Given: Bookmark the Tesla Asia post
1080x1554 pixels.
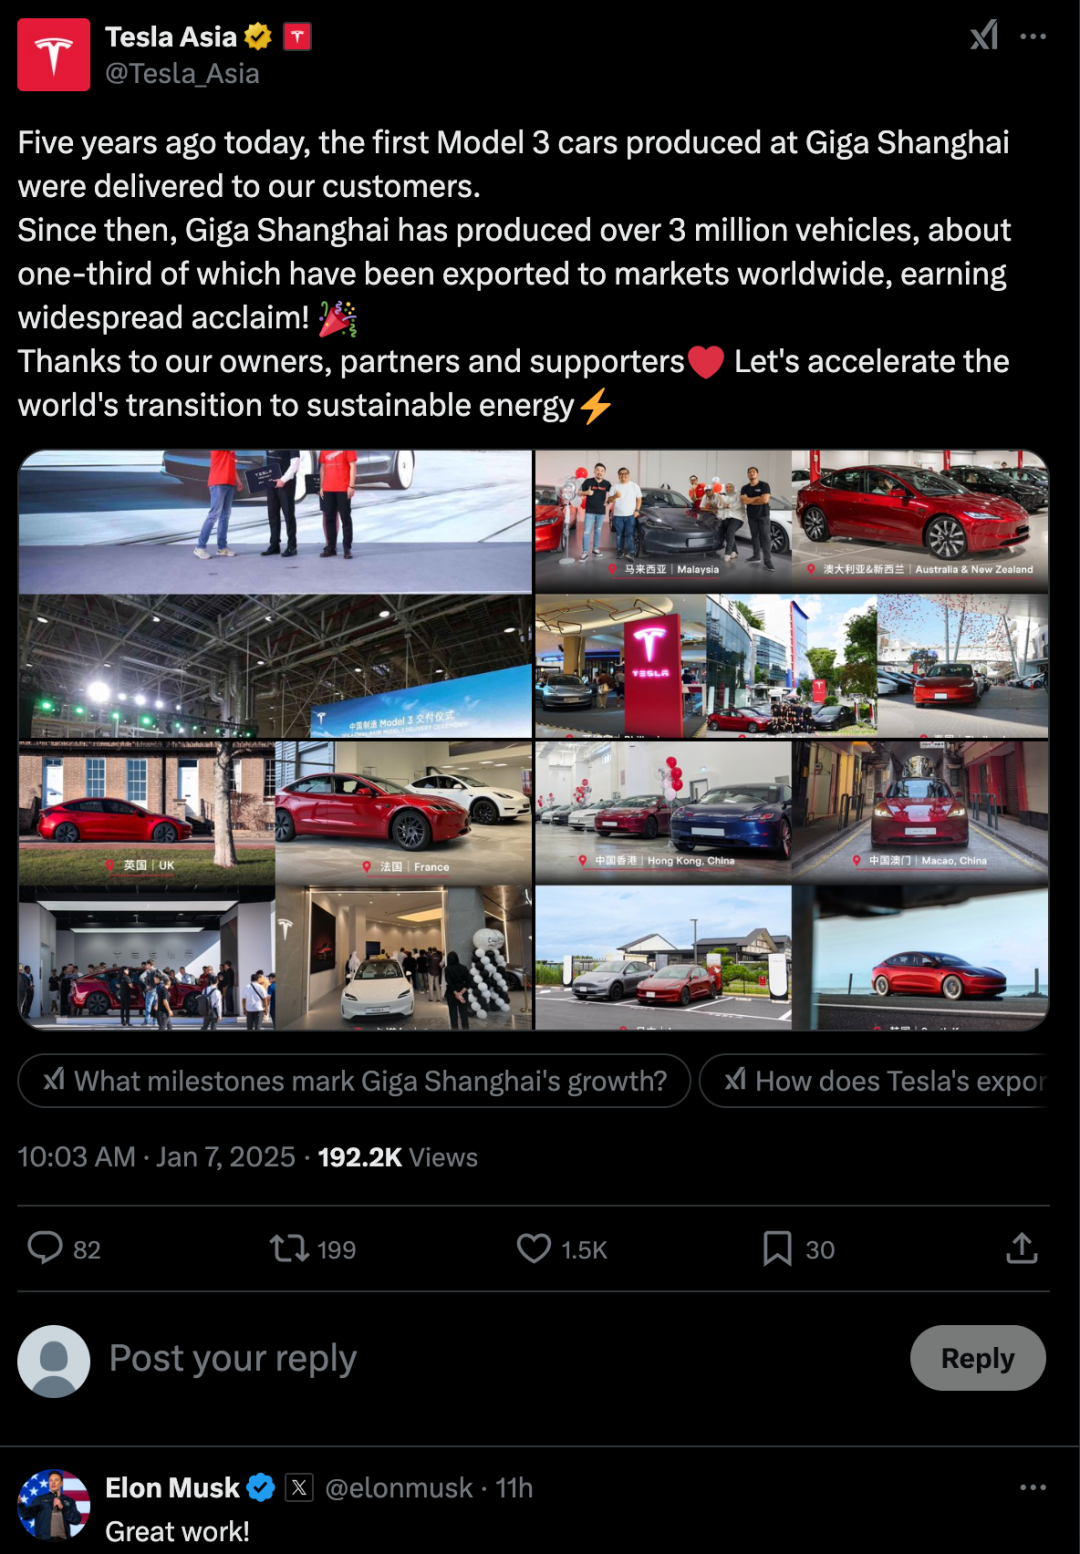Looking at the screenshot, I should [777, 1248].
